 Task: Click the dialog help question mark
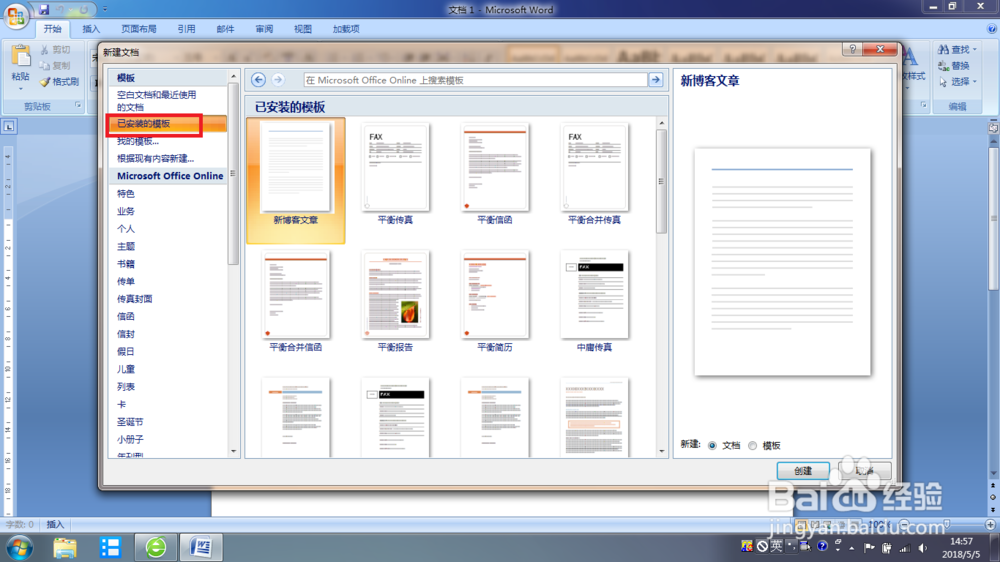(853, 49)
